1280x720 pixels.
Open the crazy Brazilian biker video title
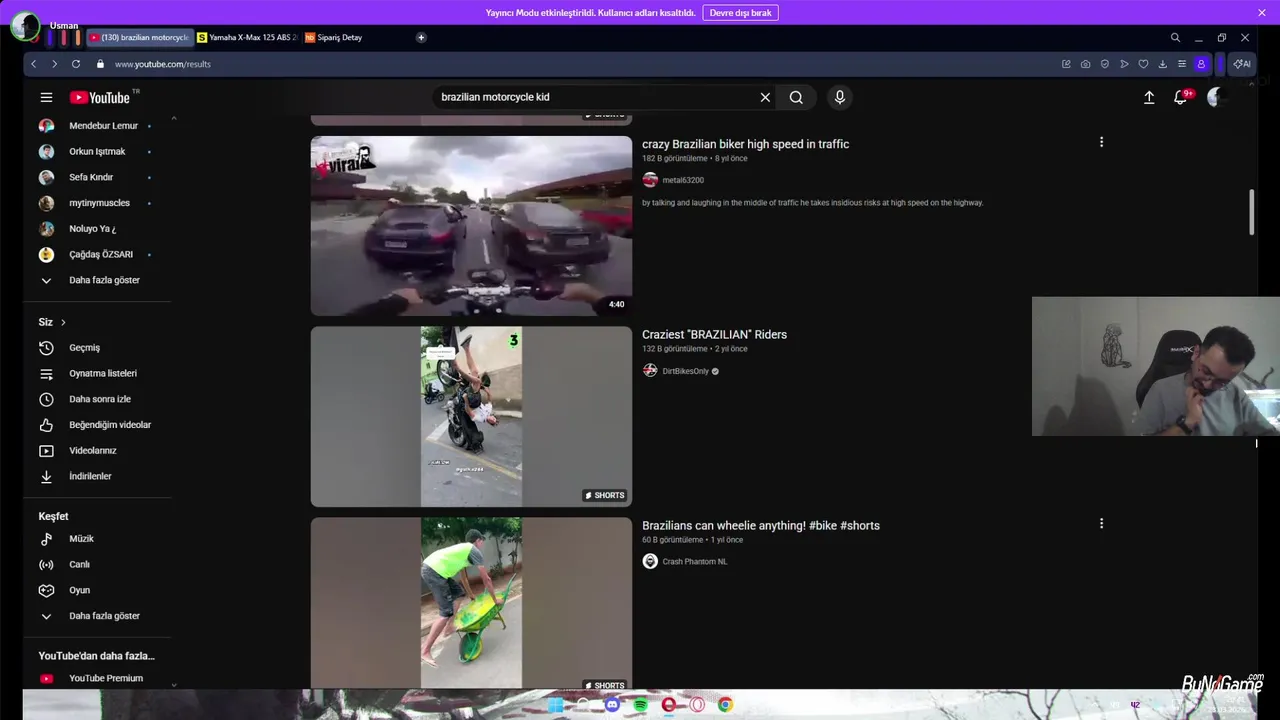(x=745, y=144)
